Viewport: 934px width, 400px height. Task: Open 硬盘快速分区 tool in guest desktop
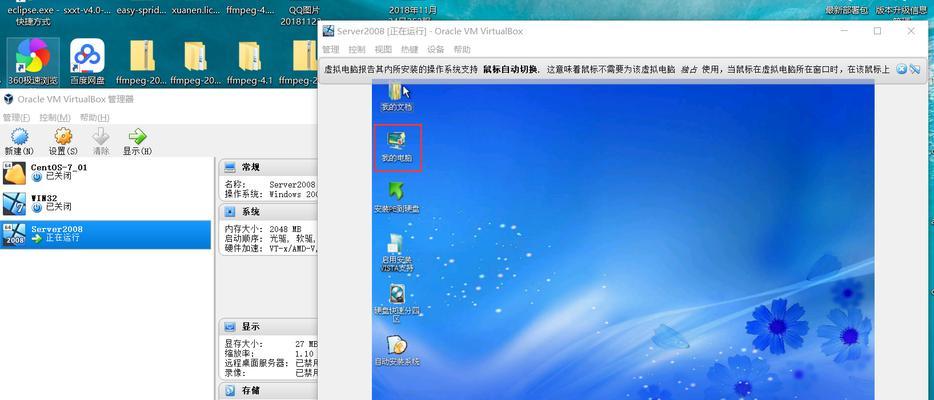397,304
